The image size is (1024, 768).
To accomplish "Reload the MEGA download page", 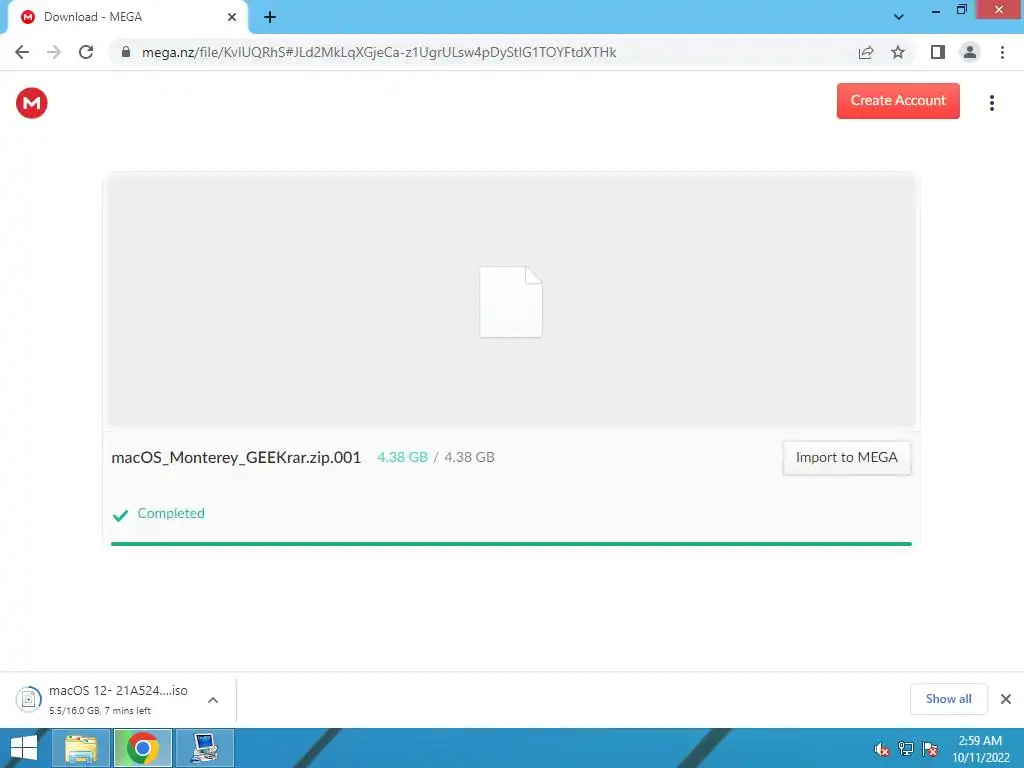I will 86,52.
